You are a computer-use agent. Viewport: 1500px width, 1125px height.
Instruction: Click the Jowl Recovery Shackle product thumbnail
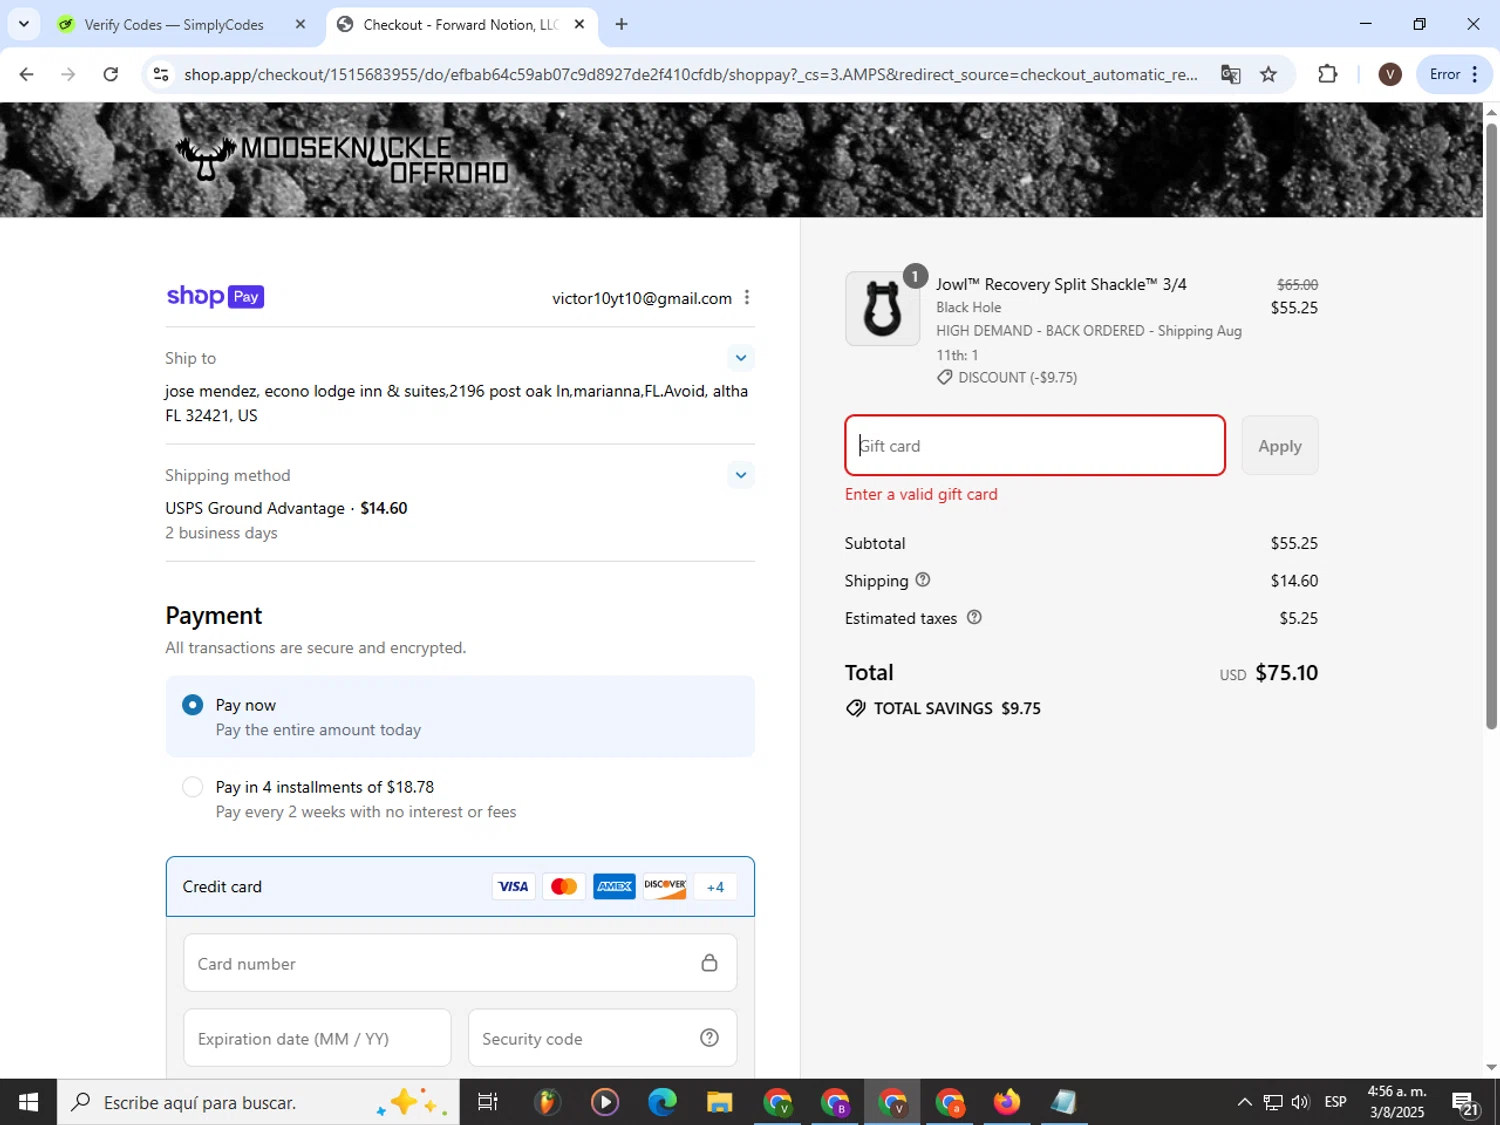click(882, 308)
